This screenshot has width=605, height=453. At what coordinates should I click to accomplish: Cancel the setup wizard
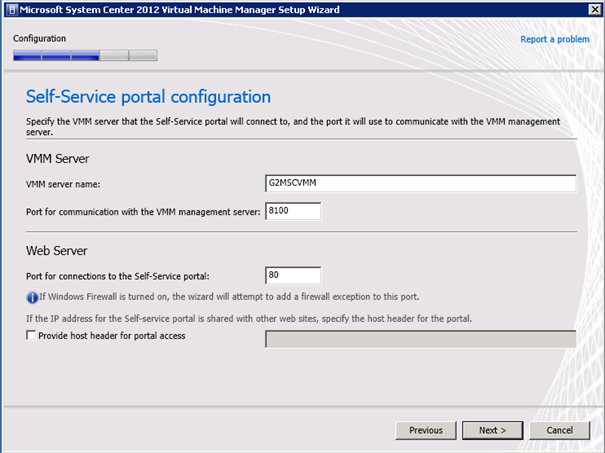(x=559, y=430)
